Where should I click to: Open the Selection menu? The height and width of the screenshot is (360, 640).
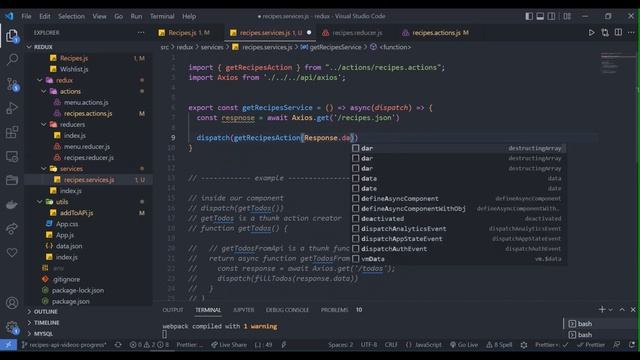71,16
